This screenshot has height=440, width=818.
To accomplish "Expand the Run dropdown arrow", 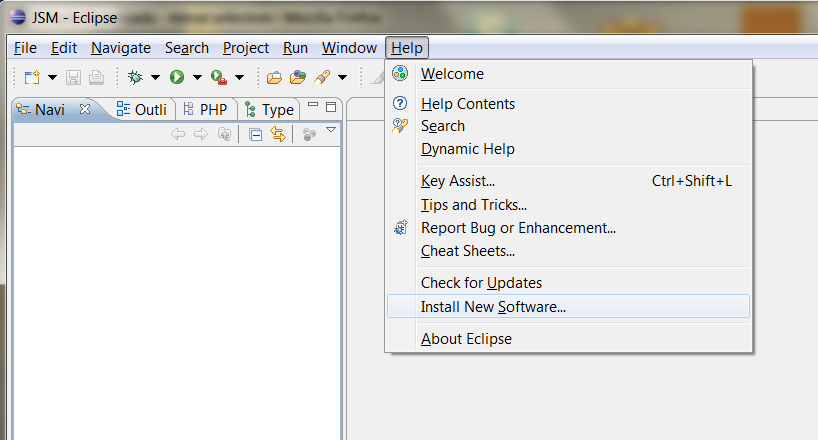I will 197,78.
